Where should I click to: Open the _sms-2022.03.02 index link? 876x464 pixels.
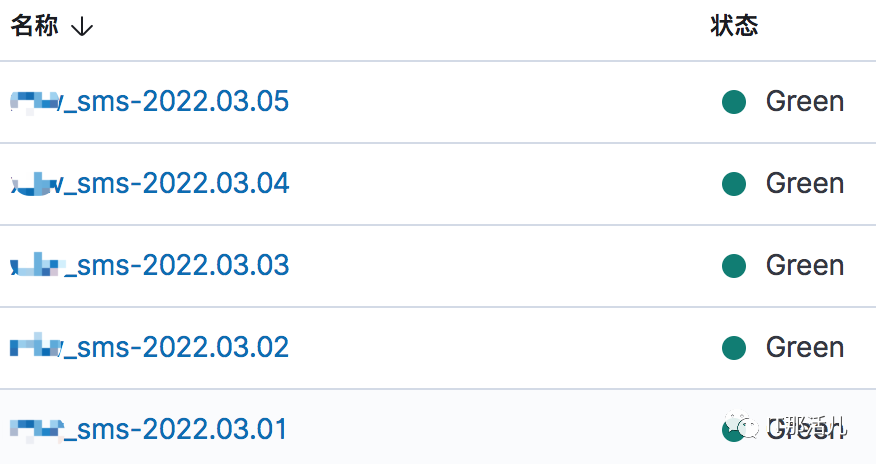pos(150,347)
